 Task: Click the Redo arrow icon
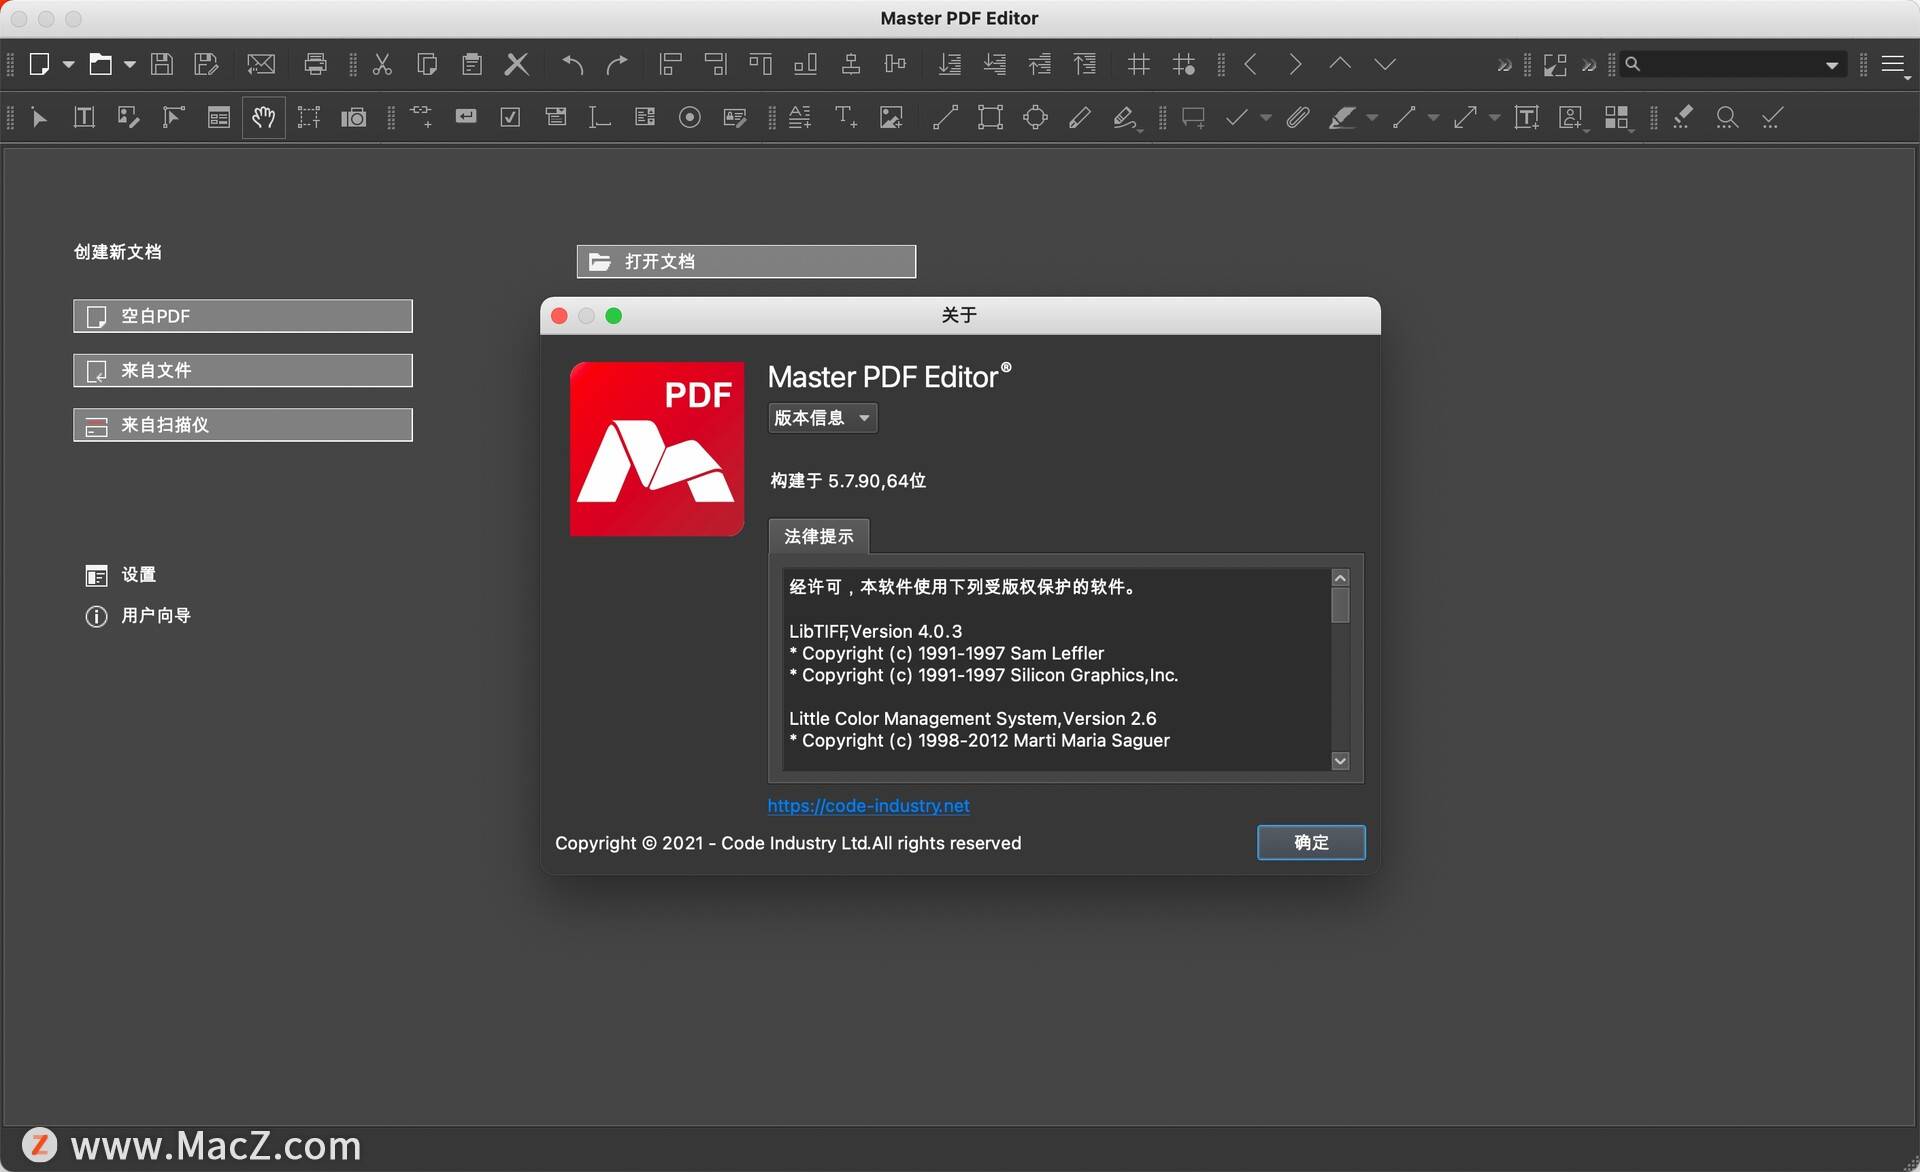[617, 64]
